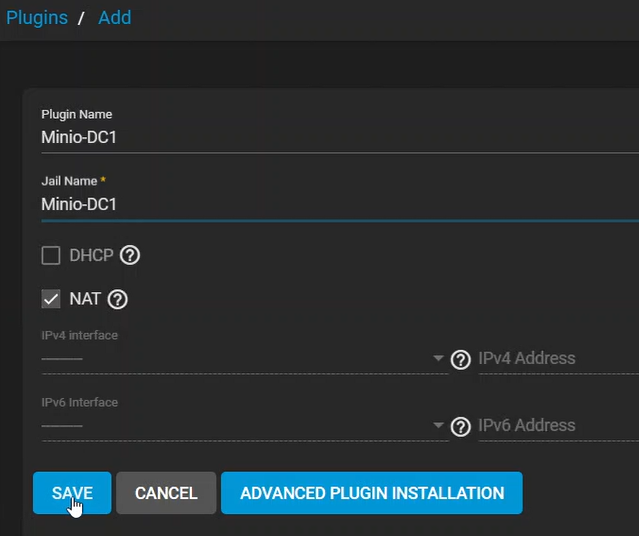This screenshot has width=639, height=536.
Task: Click the DHCP label text
Action: tap(91, 256)
